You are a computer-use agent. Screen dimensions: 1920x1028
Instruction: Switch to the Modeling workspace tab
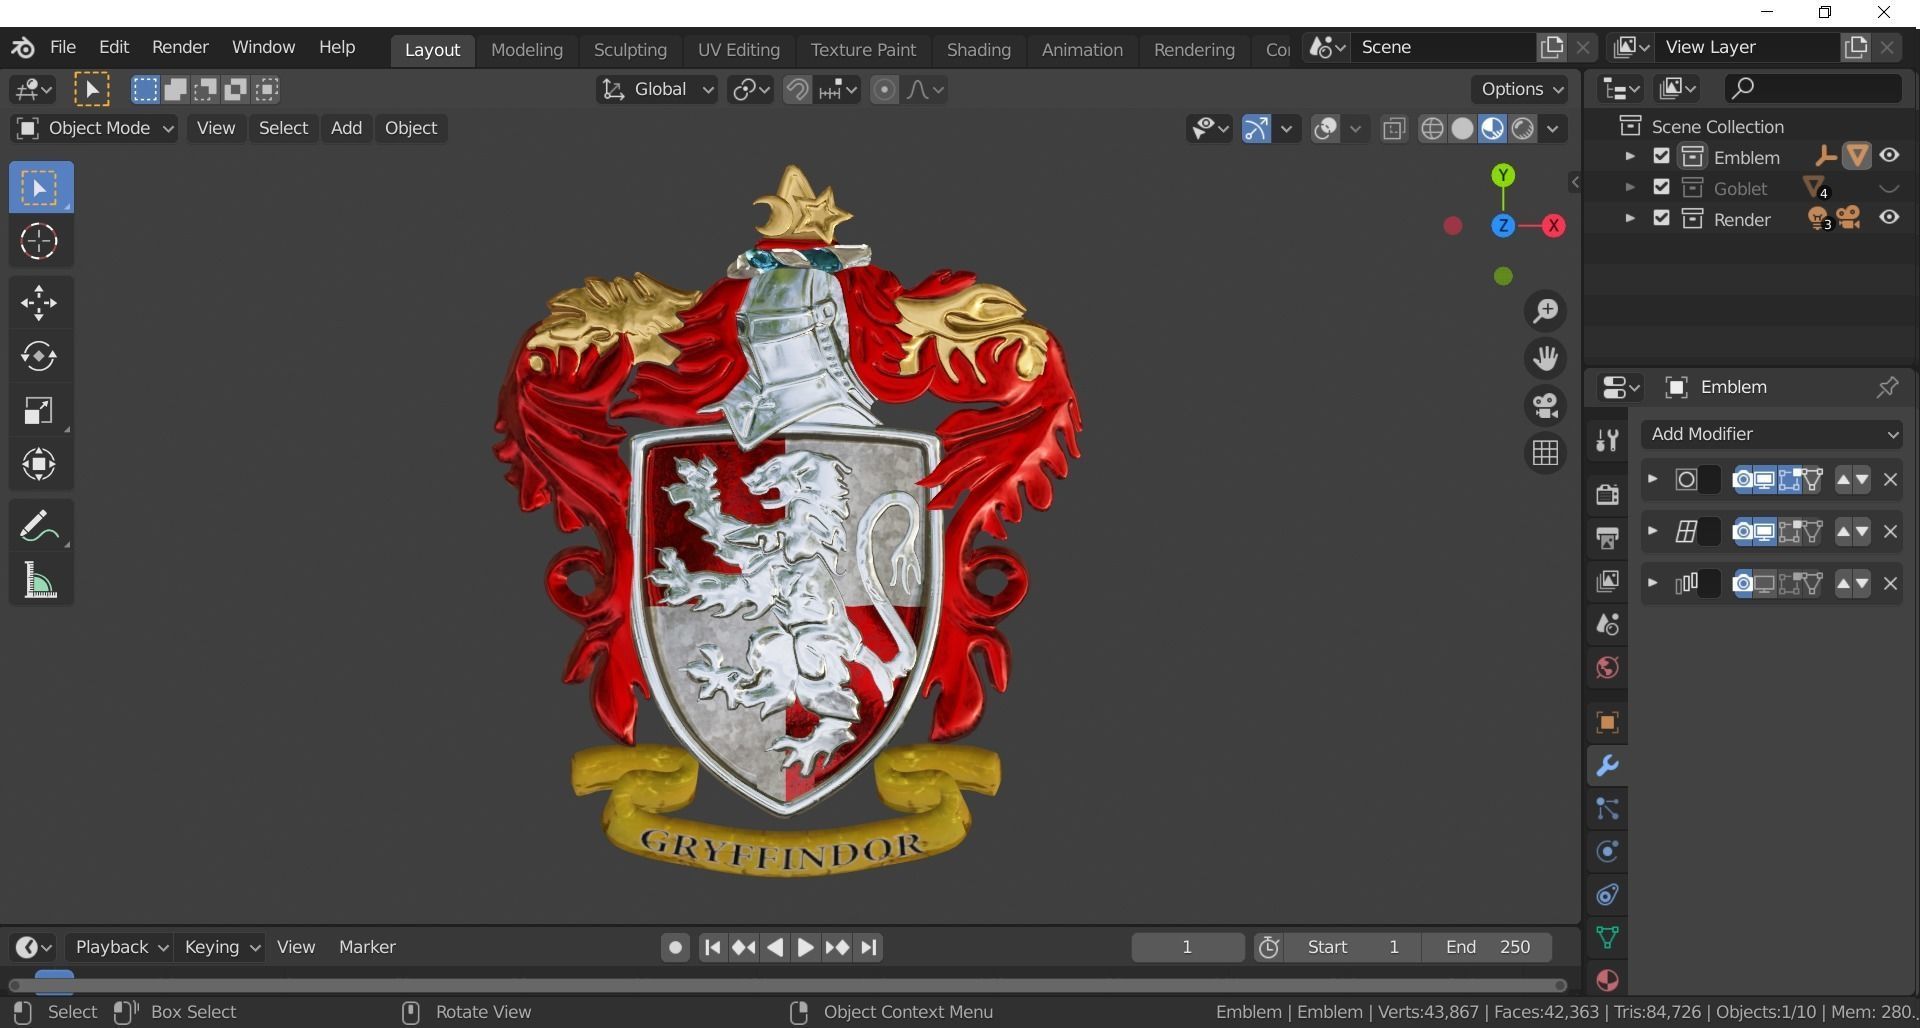[526, 50]
